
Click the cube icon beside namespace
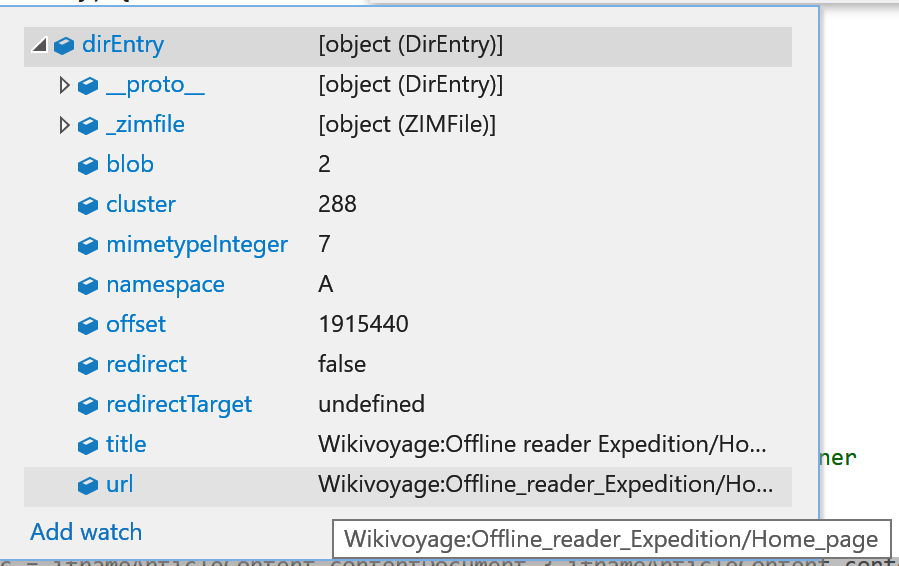(88, 285)
